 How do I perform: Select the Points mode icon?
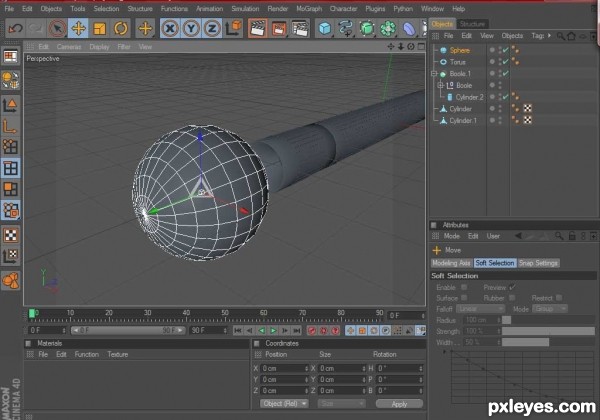10,147
